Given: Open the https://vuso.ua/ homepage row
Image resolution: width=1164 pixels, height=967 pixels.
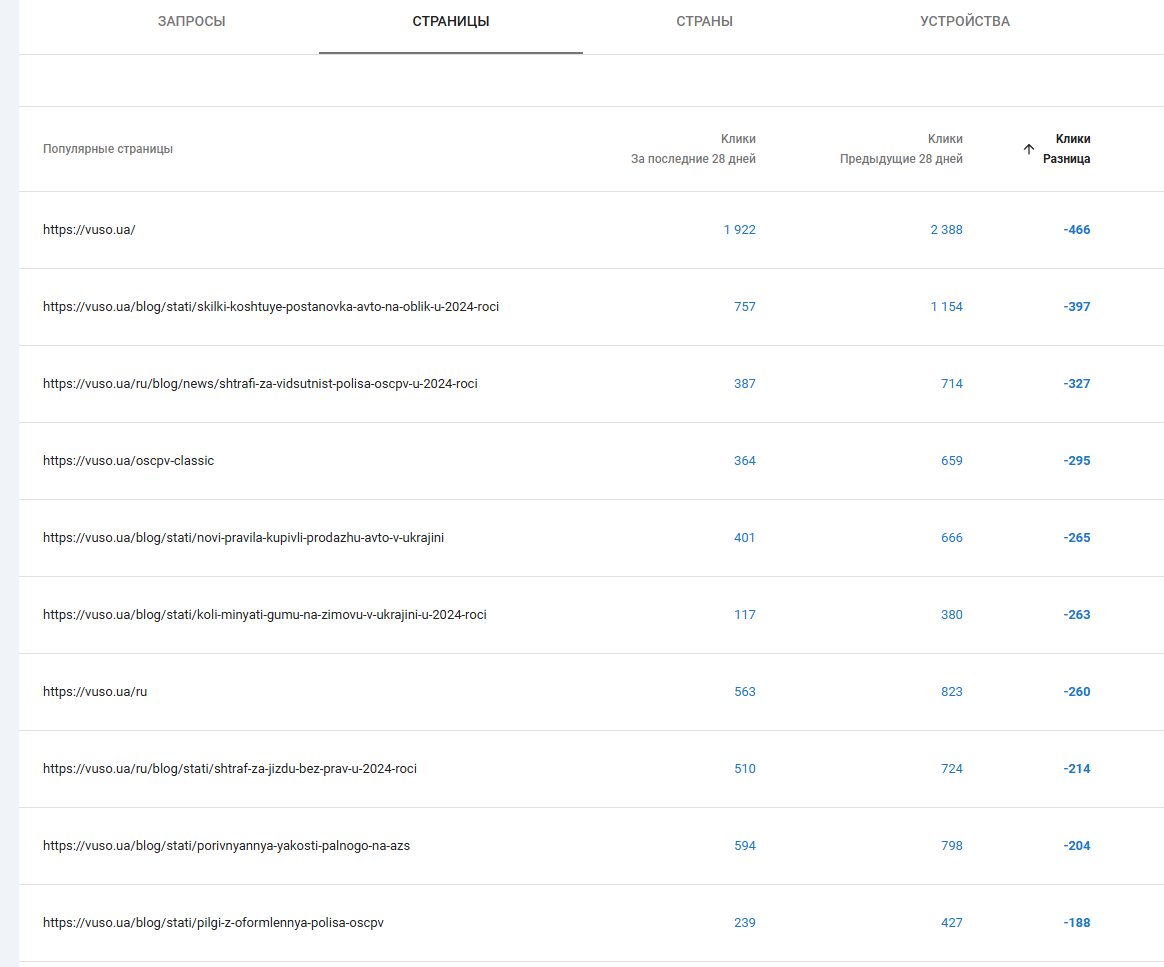Looking at the screenshot, I should tap(89, 230).
